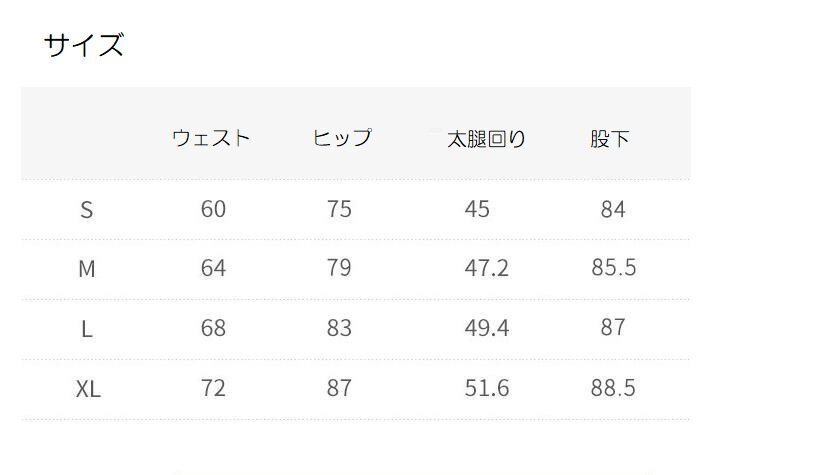The image size is (826, 475).
Task: Select hip value 79 in M row
Action: pyautogui.click(x=339, y=268)
